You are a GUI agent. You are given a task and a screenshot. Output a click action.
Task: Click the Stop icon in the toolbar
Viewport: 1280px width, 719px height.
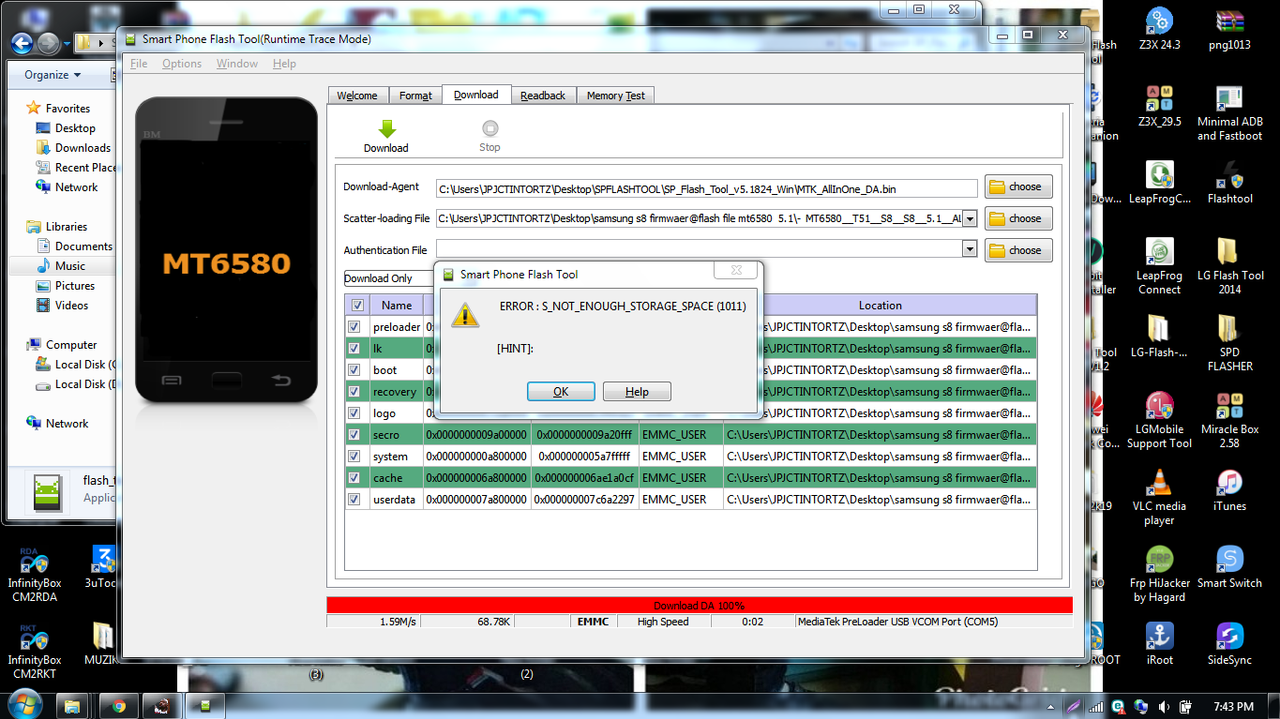490,128
